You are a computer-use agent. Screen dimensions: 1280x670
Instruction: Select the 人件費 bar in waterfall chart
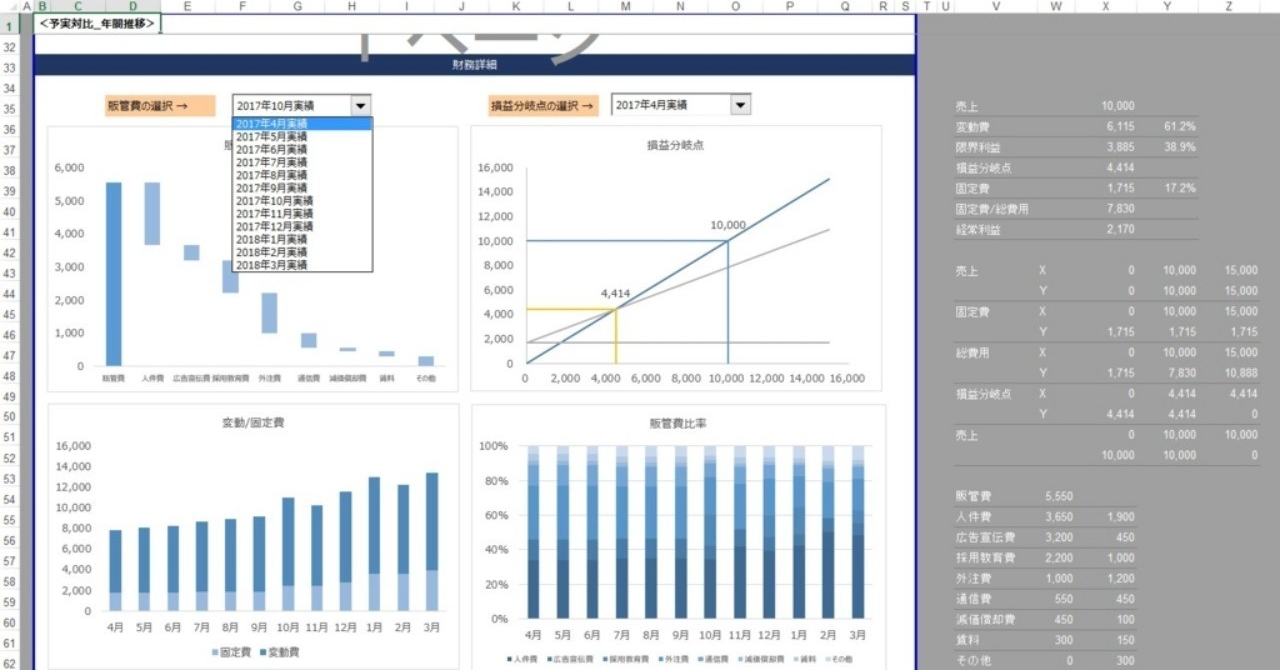point(152,213)
